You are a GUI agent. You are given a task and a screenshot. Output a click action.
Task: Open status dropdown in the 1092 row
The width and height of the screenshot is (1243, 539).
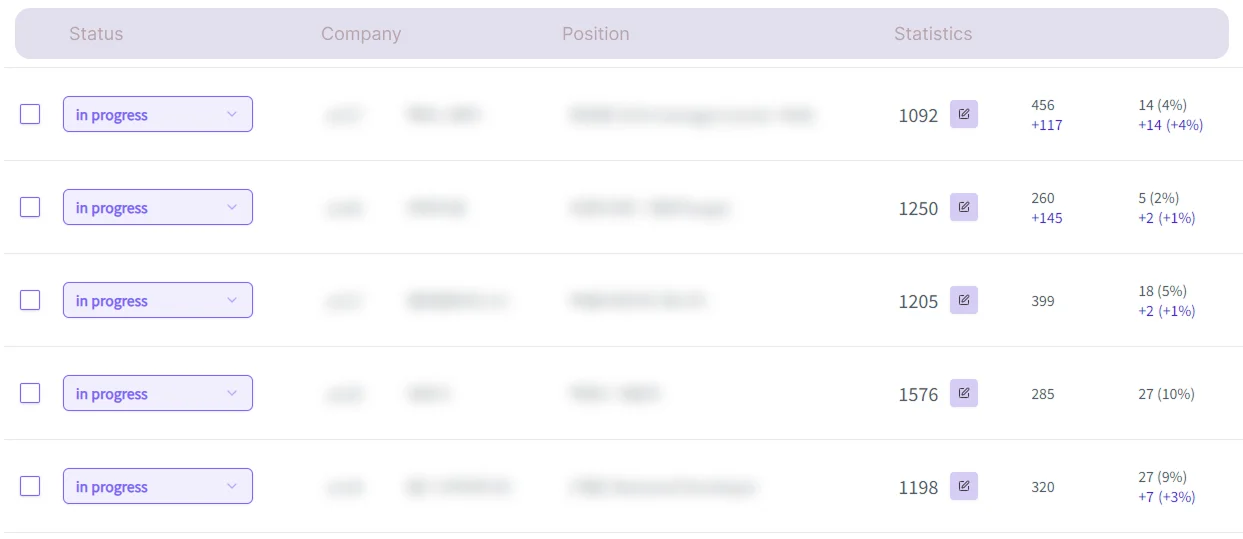coord(157,115)
